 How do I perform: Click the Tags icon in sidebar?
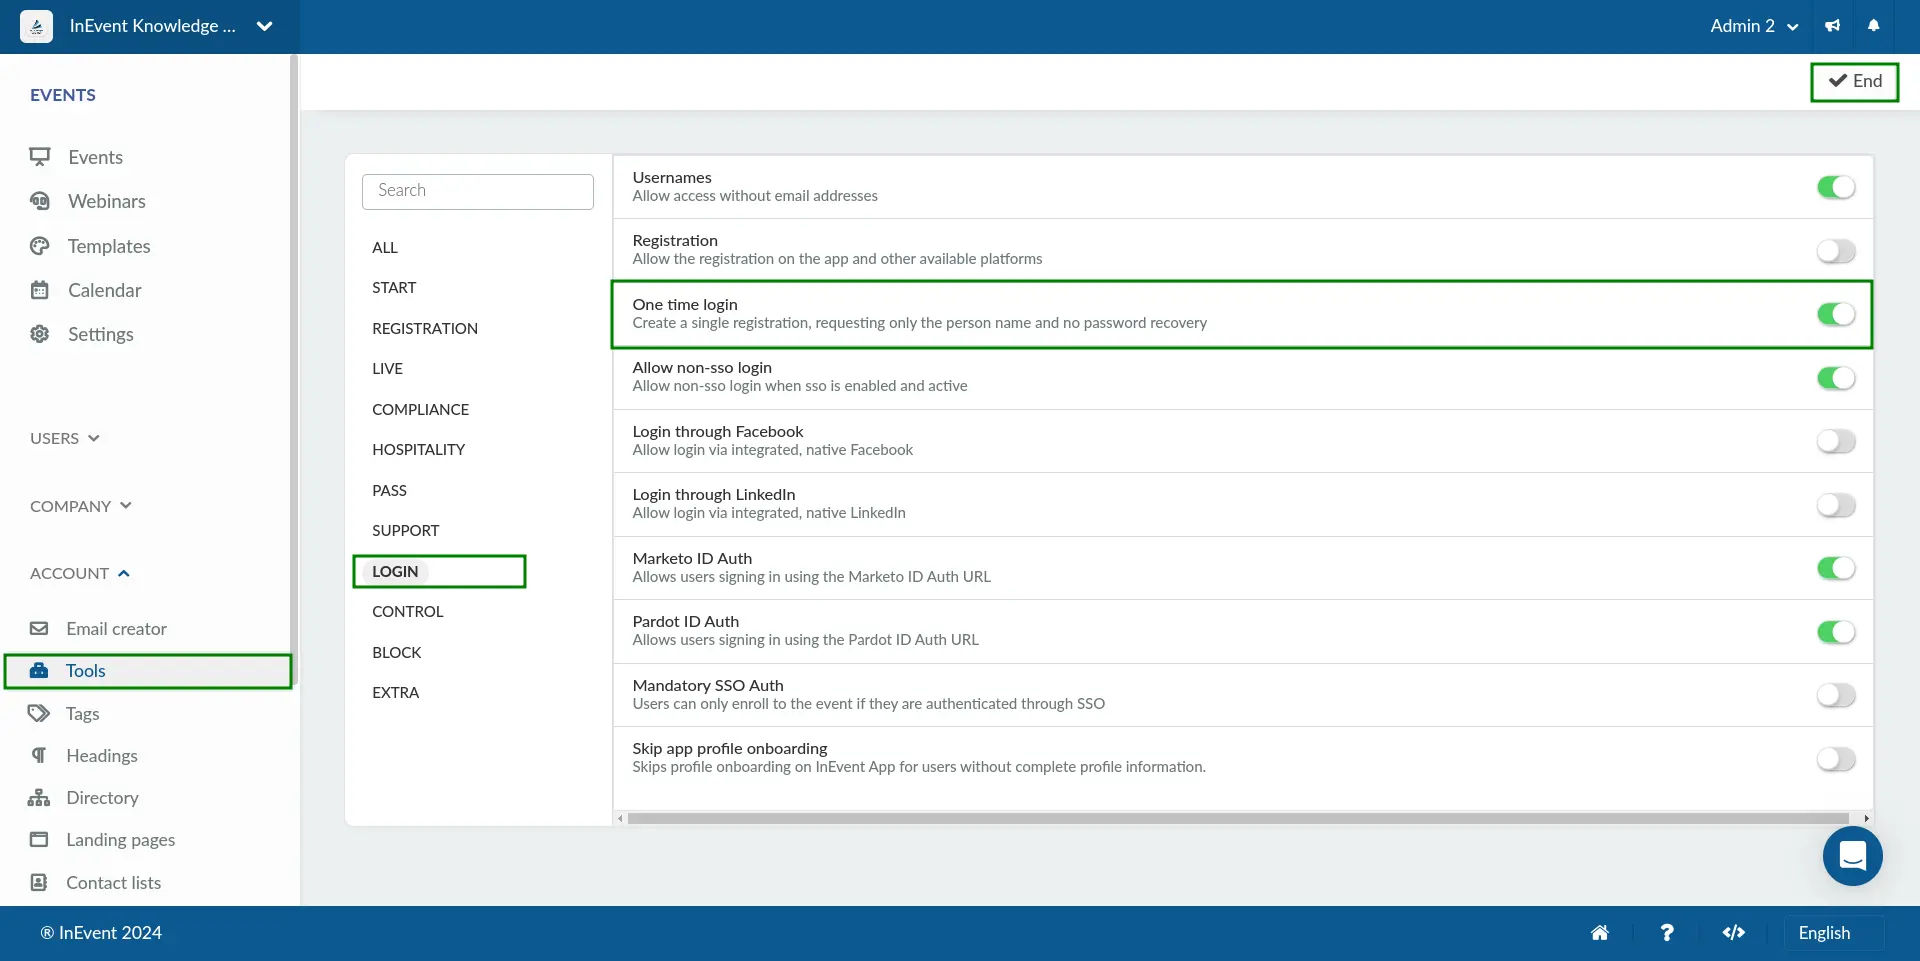pos(39,714)
